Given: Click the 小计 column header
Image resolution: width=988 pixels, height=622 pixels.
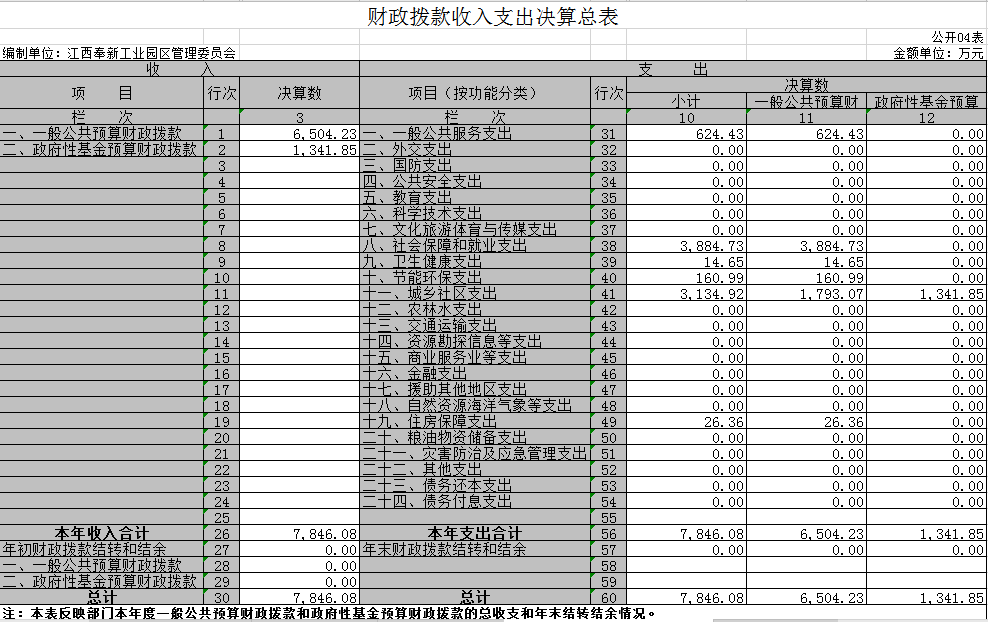Looking at the screenshot, I should (685, 102).
